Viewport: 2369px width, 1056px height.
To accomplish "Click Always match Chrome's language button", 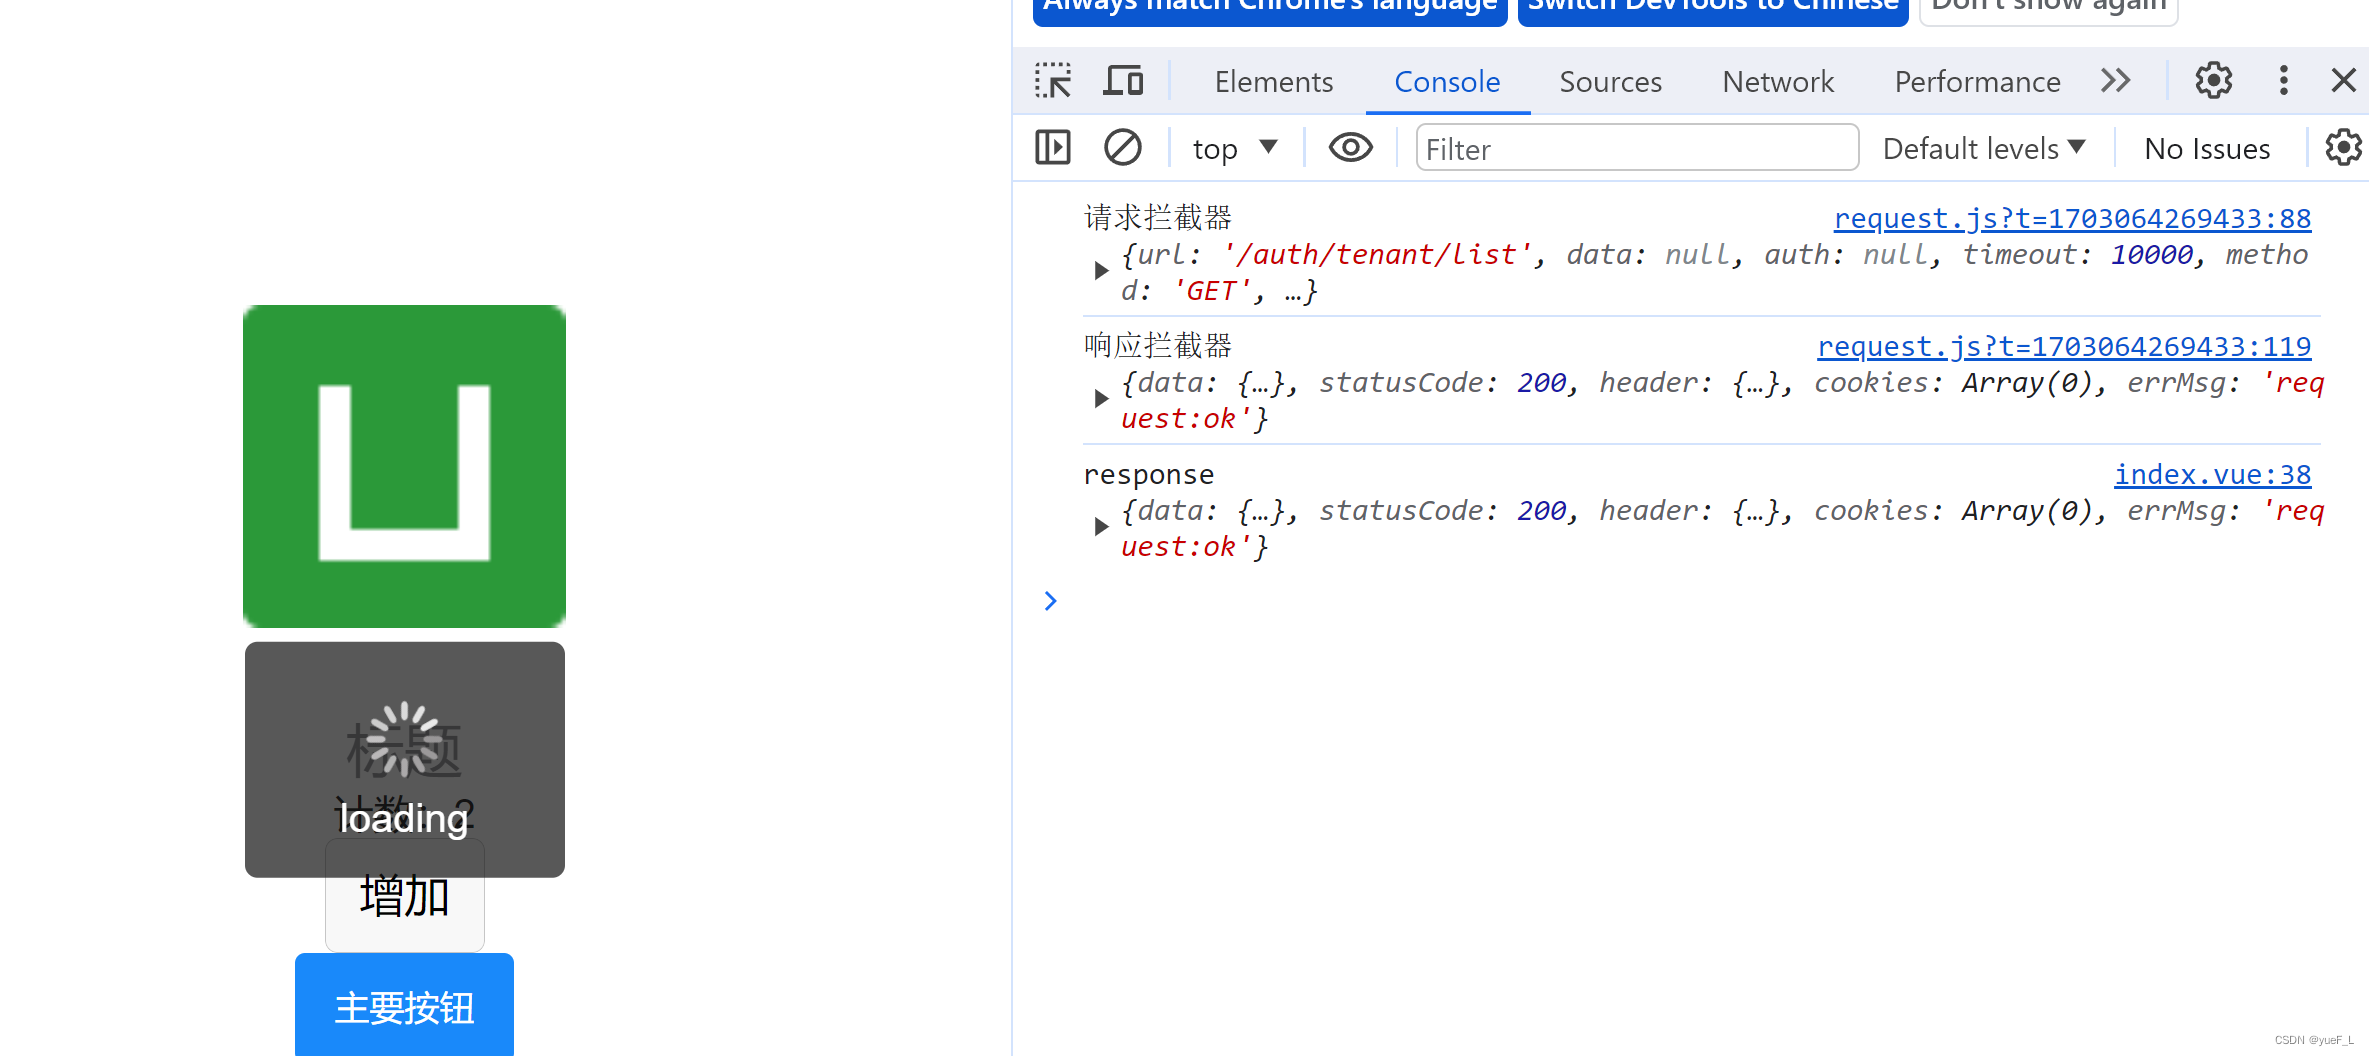I will click(1270, 8).
